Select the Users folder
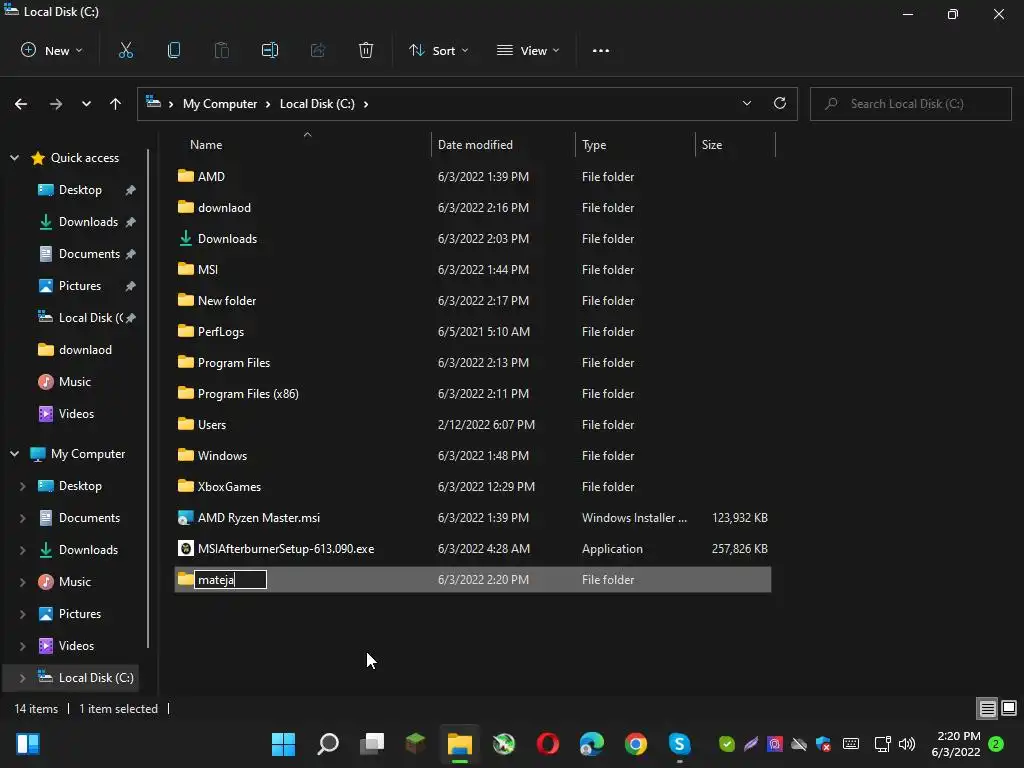The image size is (1024, 768). pyautogui.click(x=473, y=424)
